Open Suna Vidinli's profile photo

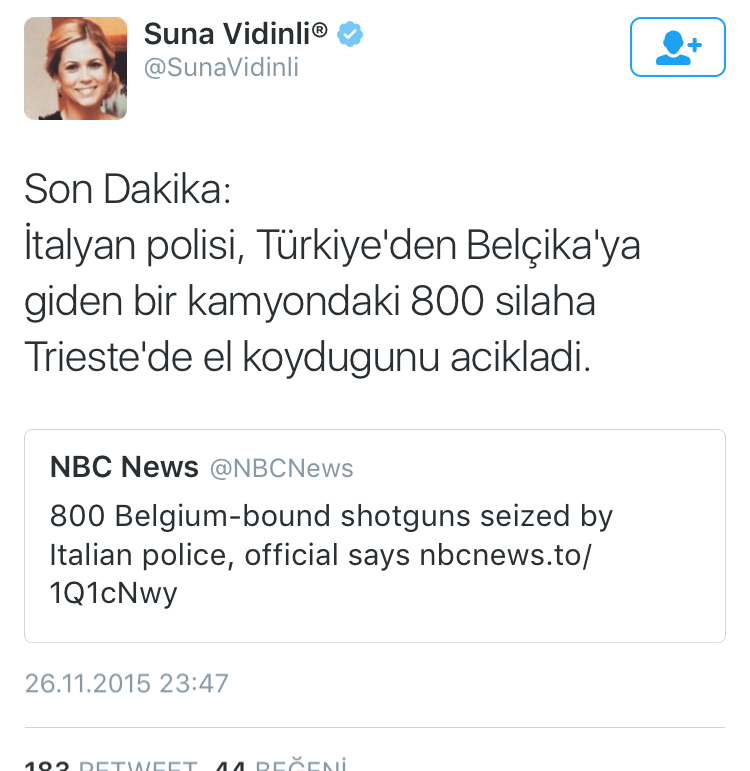click(x=75, y=69)
